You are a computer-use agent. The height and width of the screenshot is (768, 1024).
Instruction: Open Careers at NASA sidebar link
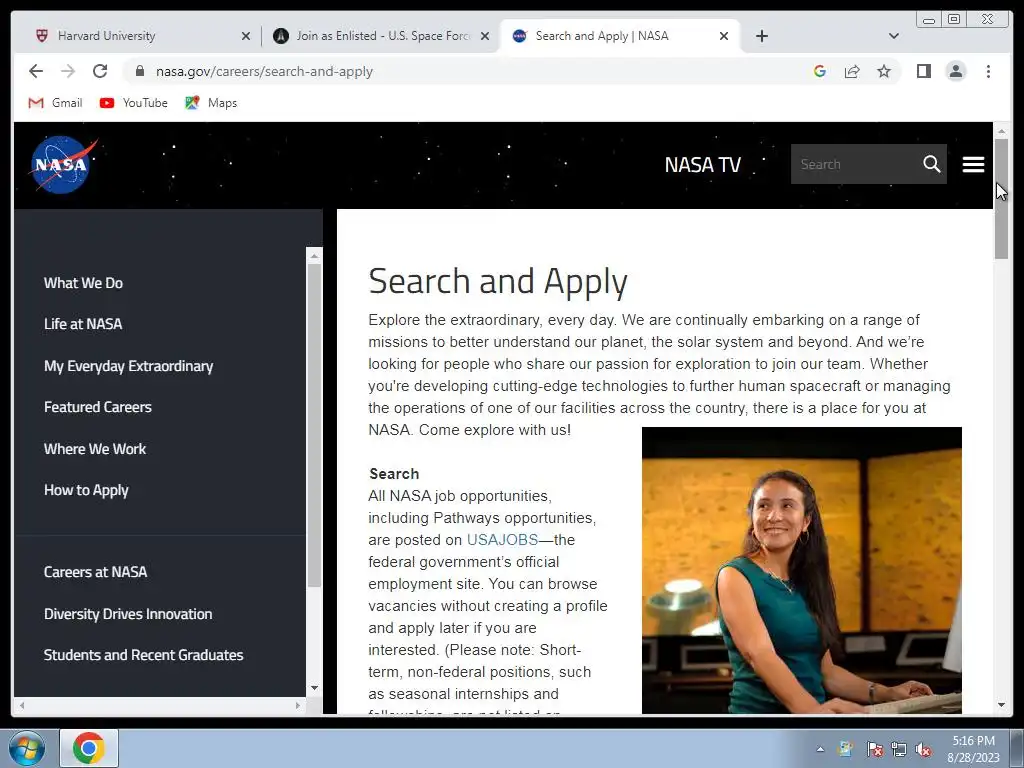point(95,572)
